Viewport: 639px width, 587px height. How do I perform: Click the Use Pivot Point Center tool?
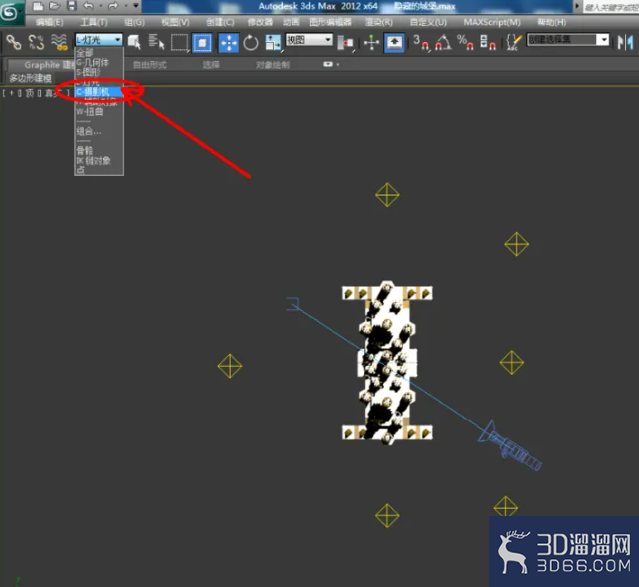tap(346, 43)
